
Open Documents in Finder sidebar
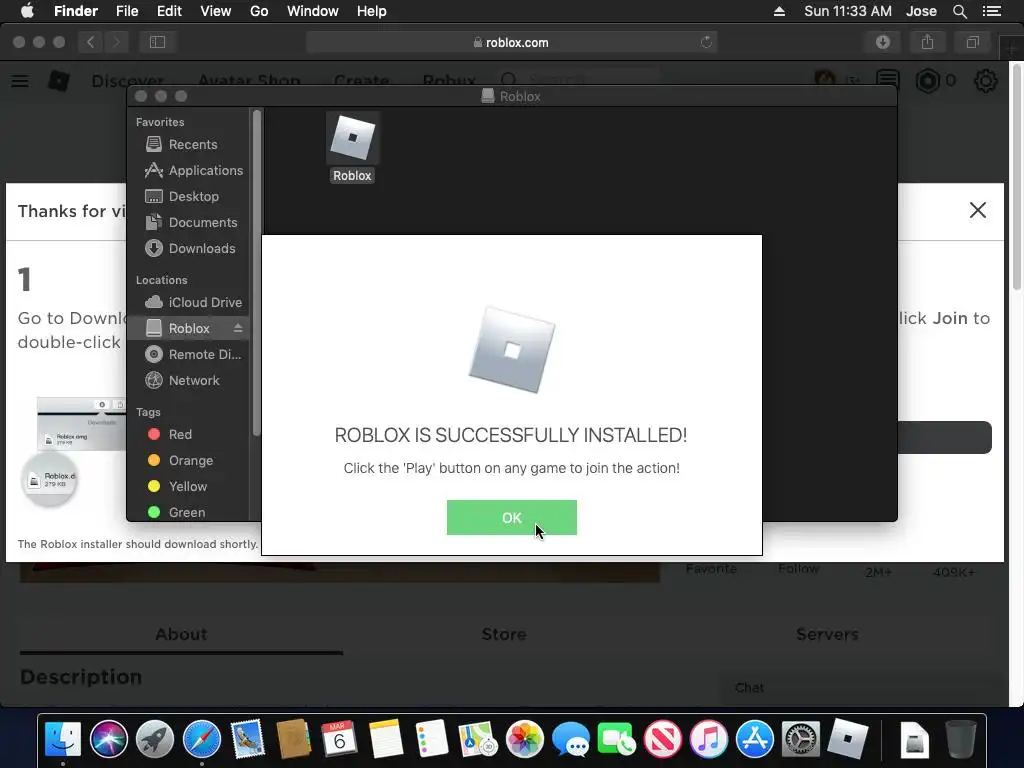click(191, 223)
